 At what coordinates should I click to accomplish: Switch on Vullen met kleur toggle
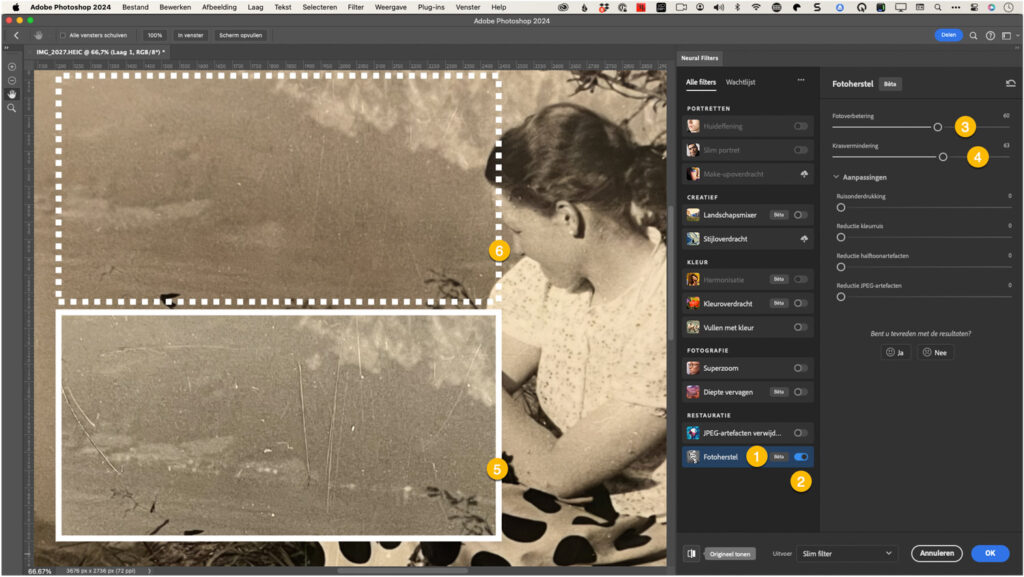pyautogui.click(x=801, y=328)
